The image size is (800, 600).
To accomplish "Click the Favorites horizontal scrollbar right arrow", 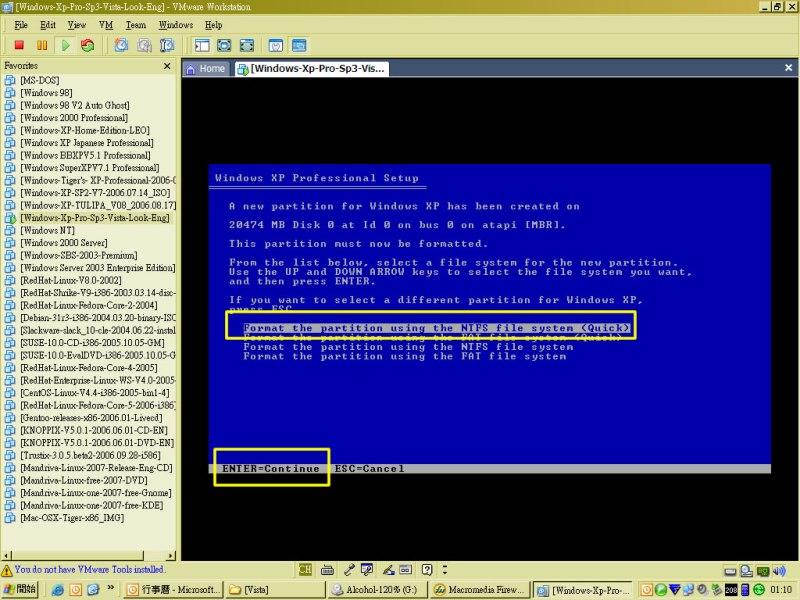I will pos(171,555).
